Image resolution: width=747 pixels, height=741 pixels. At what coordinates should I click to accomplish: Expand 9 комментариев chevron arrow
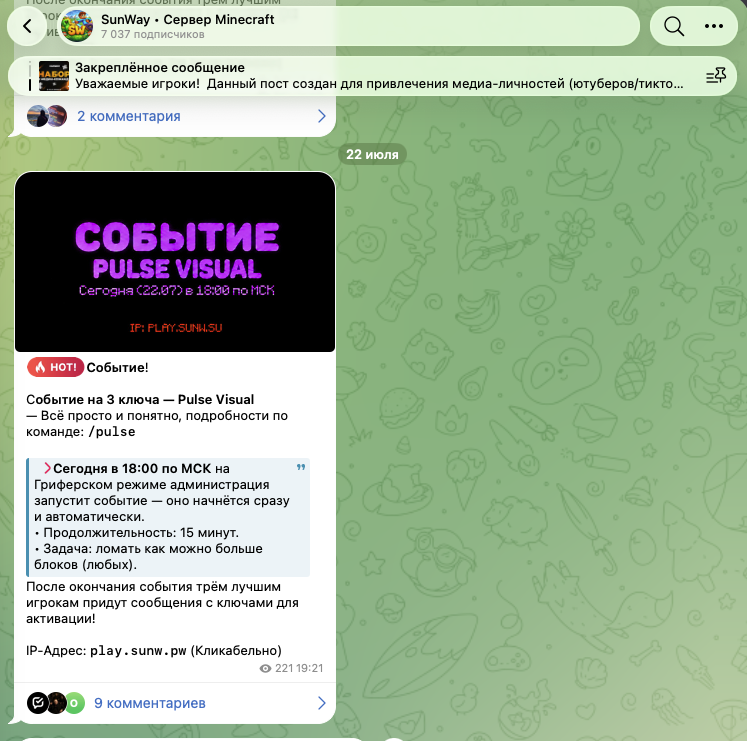pos(322,703)
